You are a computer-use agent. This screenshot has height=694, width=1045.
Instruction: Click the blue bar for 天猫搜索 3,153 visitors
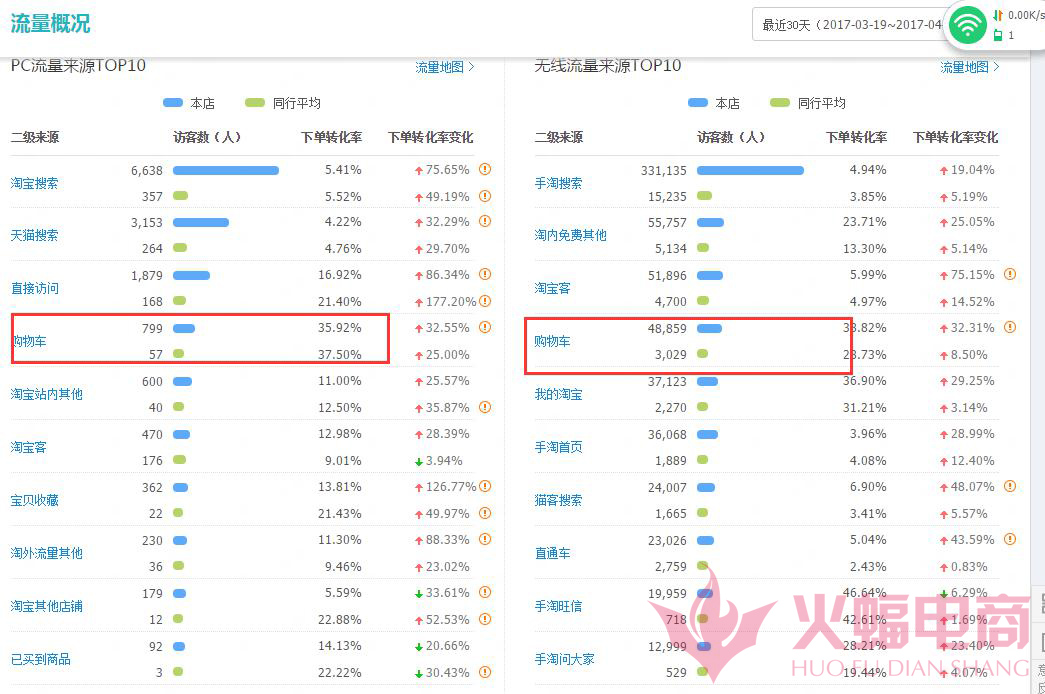coord(201,223)
